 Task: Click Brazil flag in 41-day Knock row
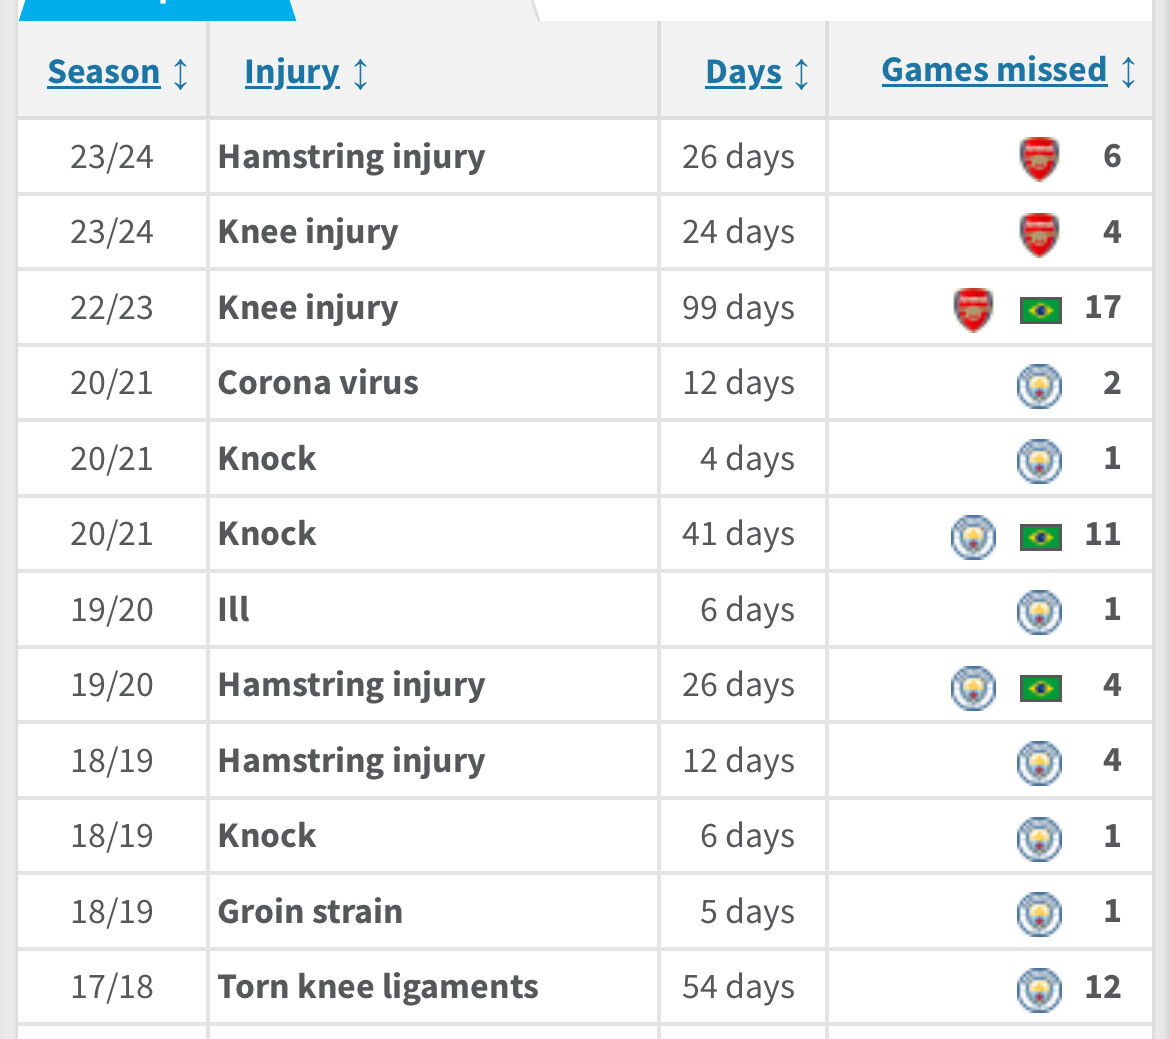[1040, 537]
